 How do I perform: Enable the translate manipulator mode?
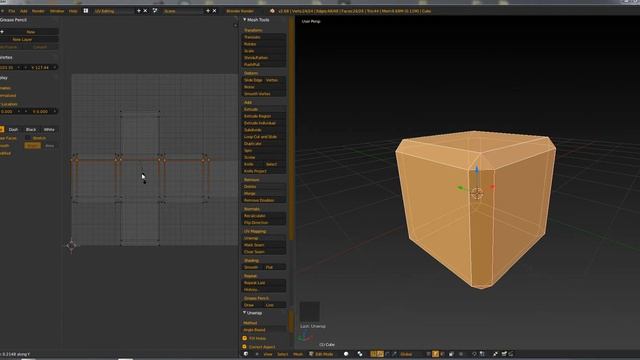click(380, 354)
